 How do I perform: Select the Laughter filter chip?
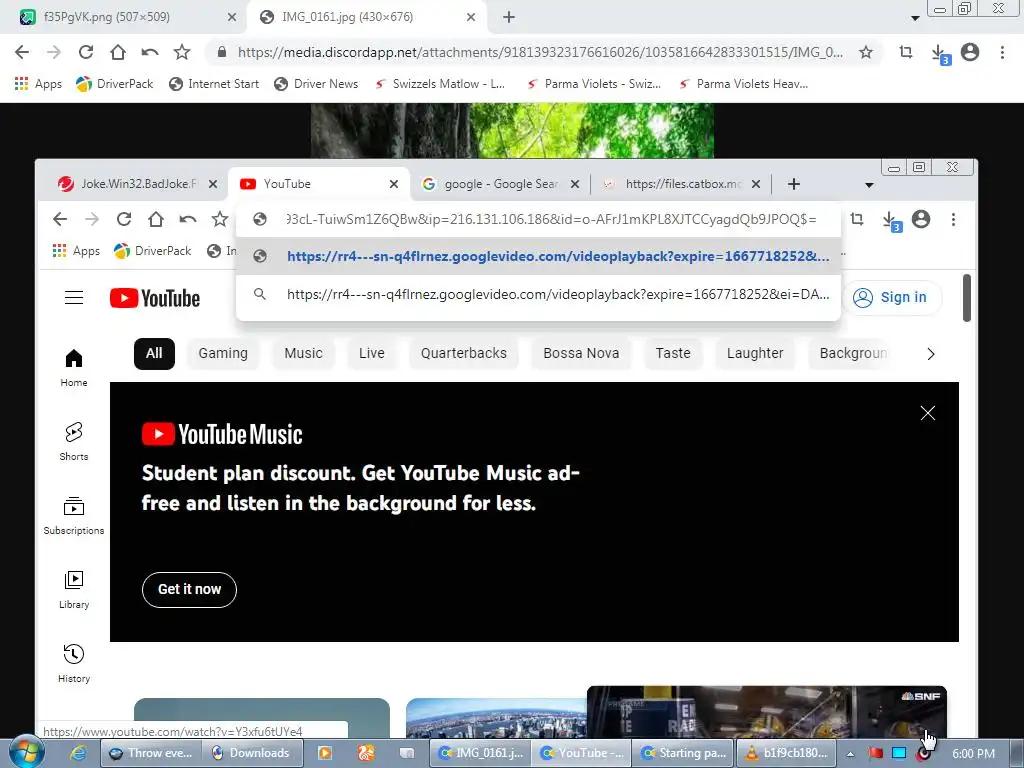point(755,353)
